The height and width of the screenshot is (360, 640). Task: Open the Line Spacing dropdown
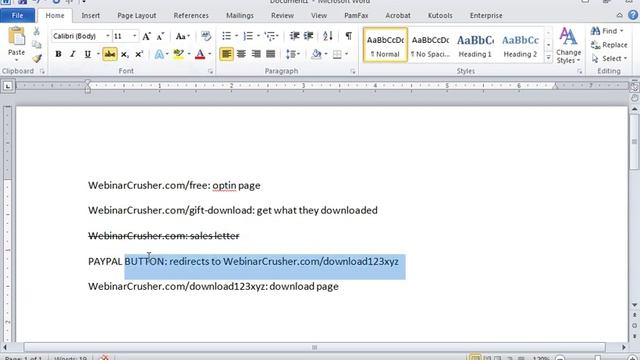tap(293, 54)
